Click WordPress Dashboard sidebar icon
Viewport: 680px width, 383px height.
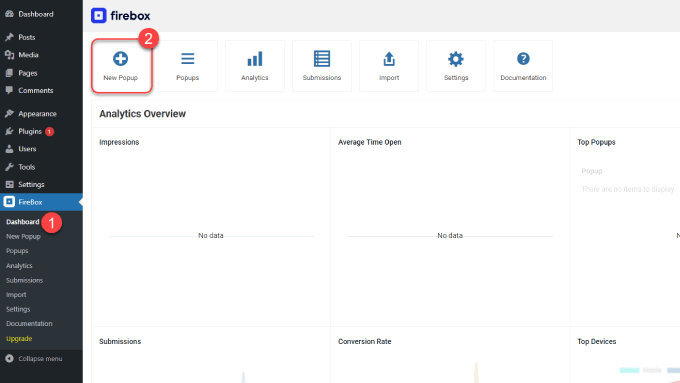pos(9,14)
